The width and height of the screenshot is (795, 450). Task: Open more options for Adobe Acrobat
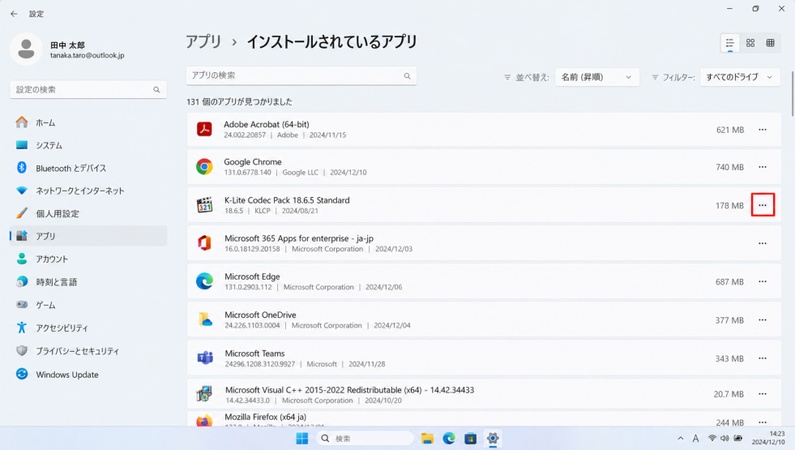(x=762, y=130)
